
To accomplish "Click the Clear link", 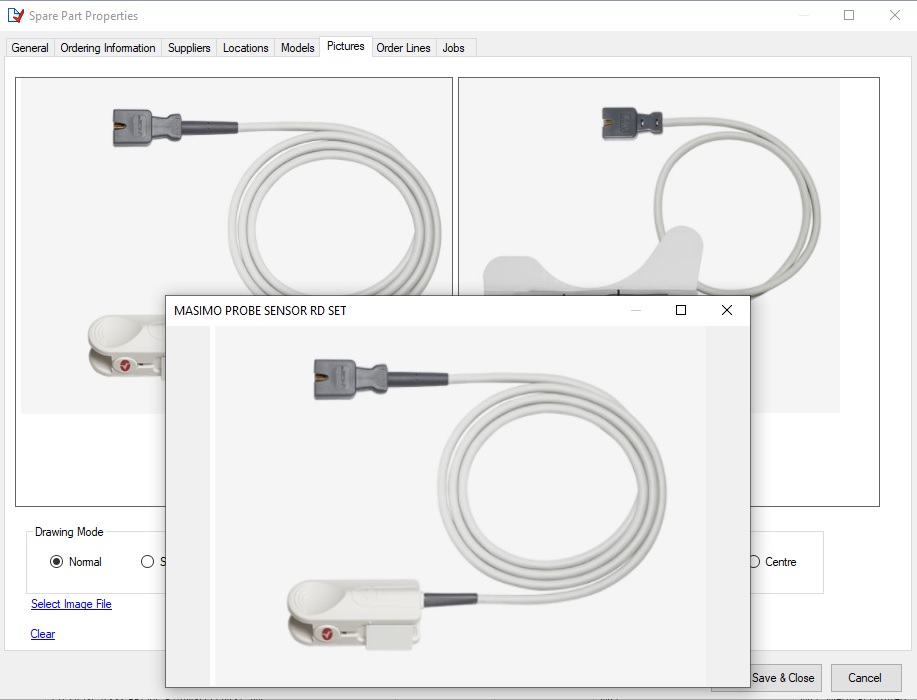I will tap(43, 634).
